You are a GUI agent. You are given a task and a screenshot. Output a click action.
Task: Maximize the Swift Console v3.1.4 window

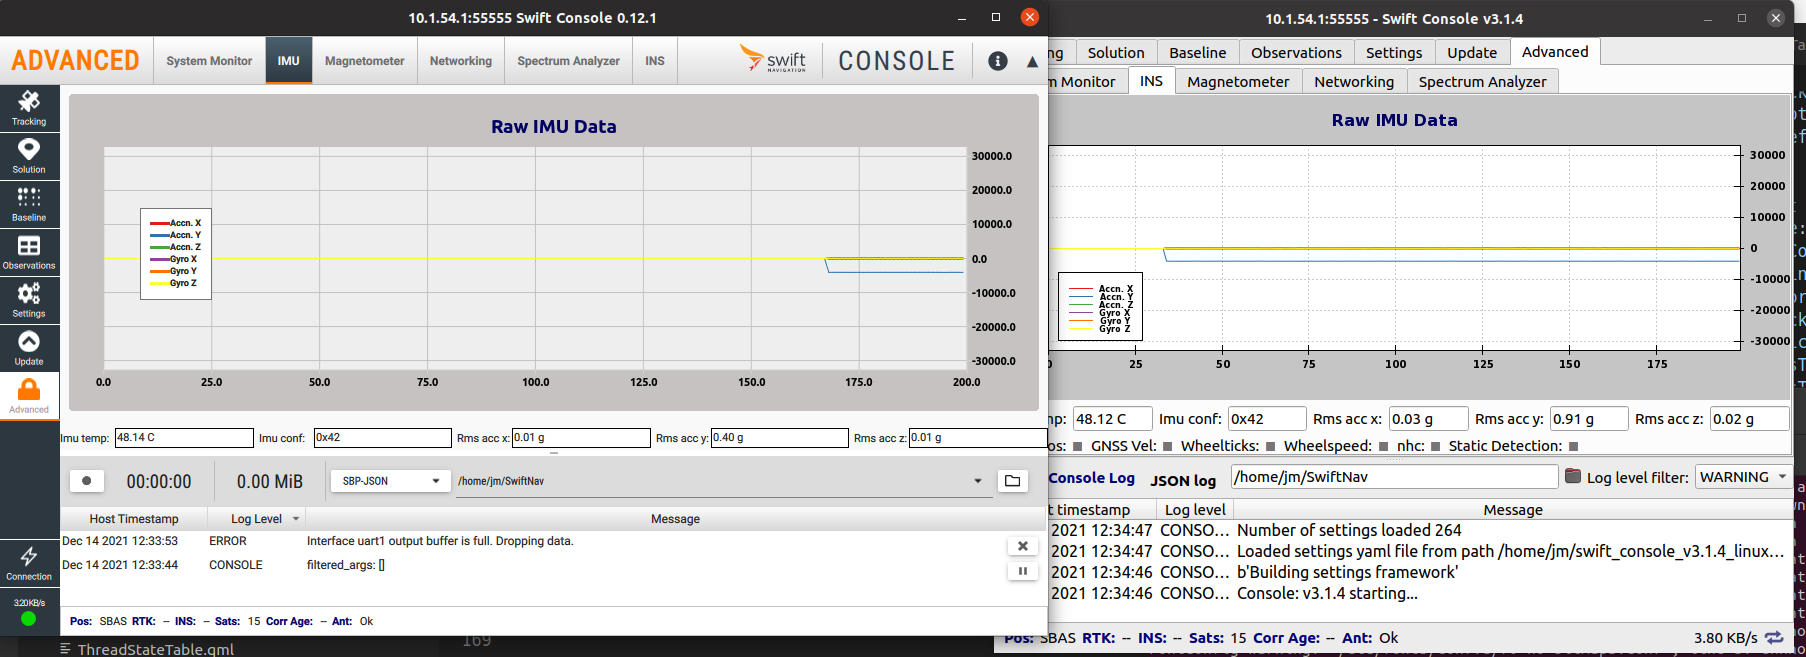click(x=1741, y=18)
